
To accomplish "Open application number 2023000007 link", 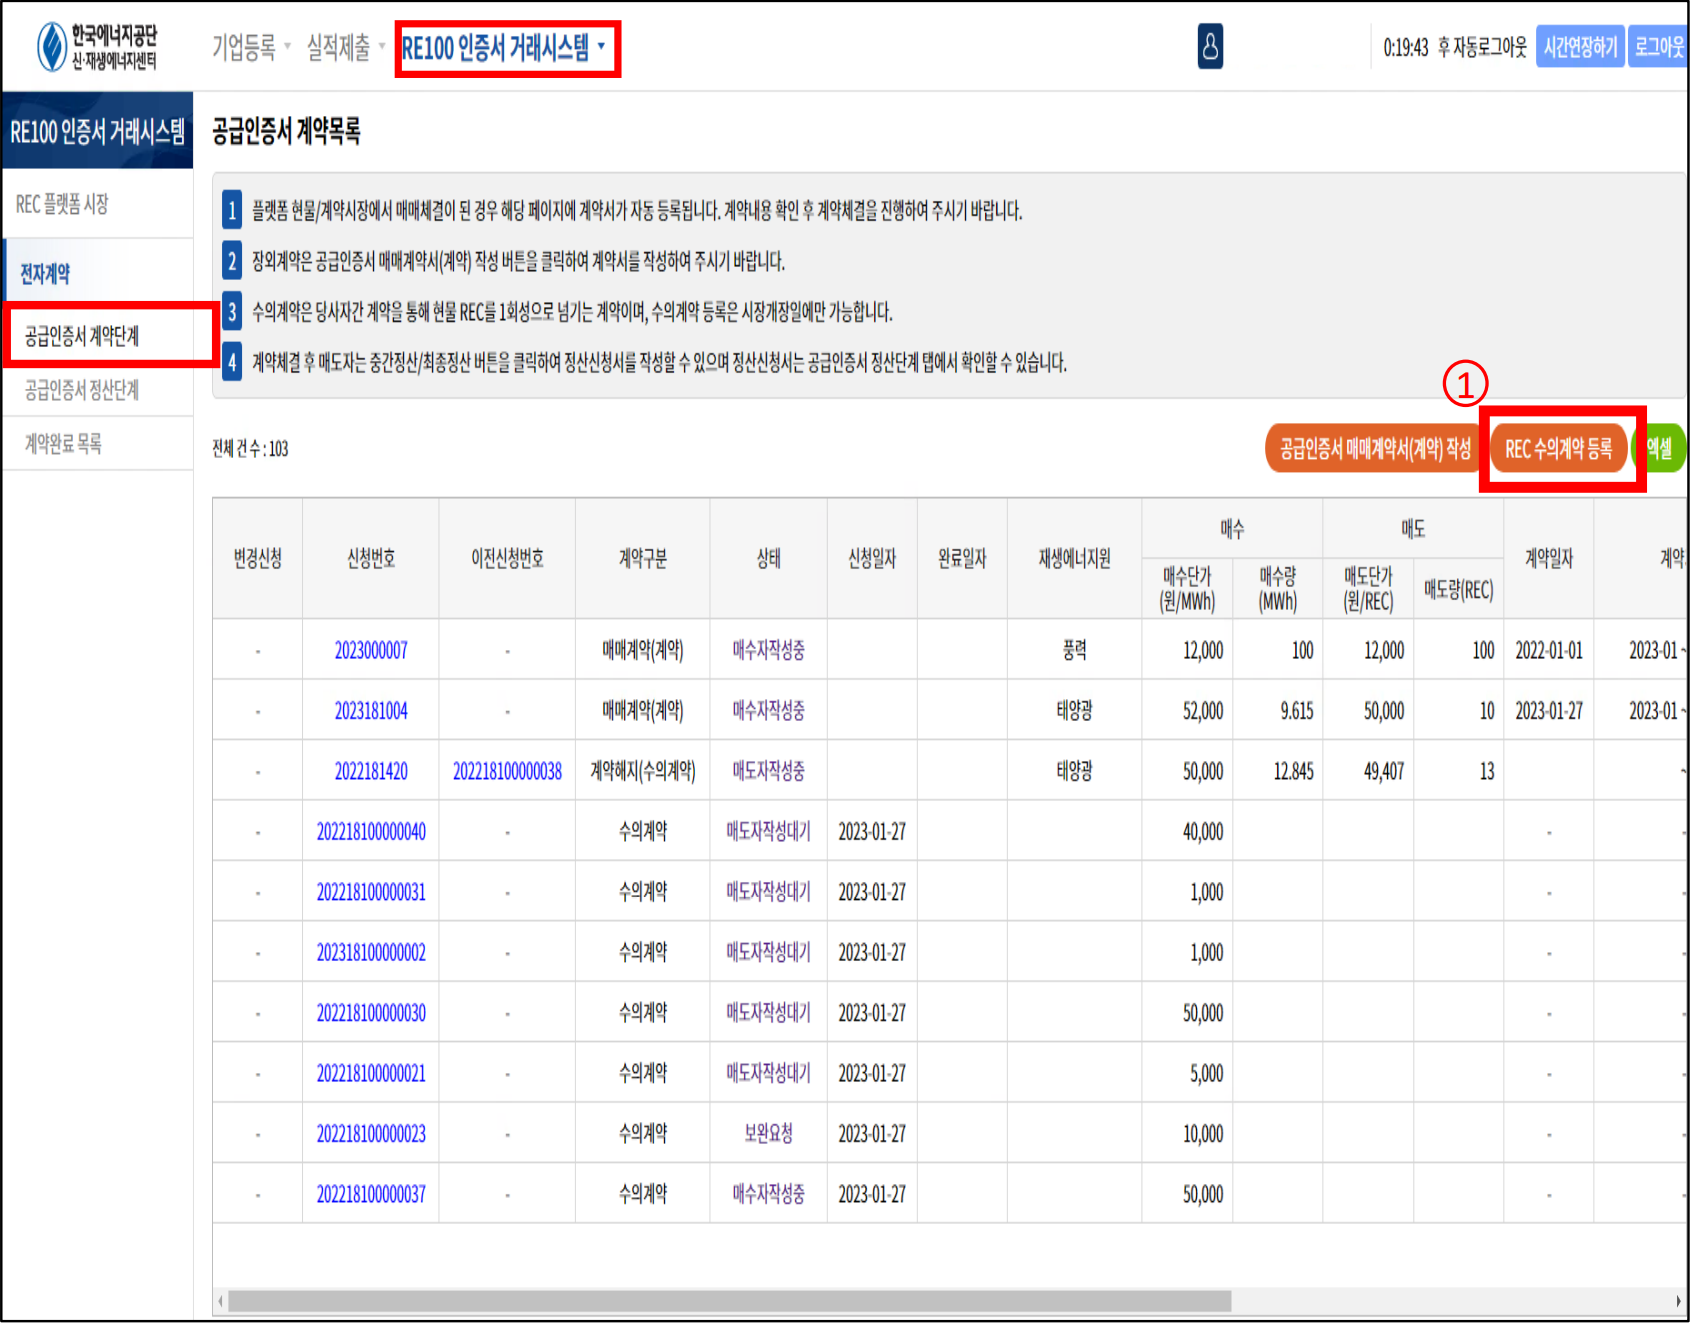I will [371, 651].
